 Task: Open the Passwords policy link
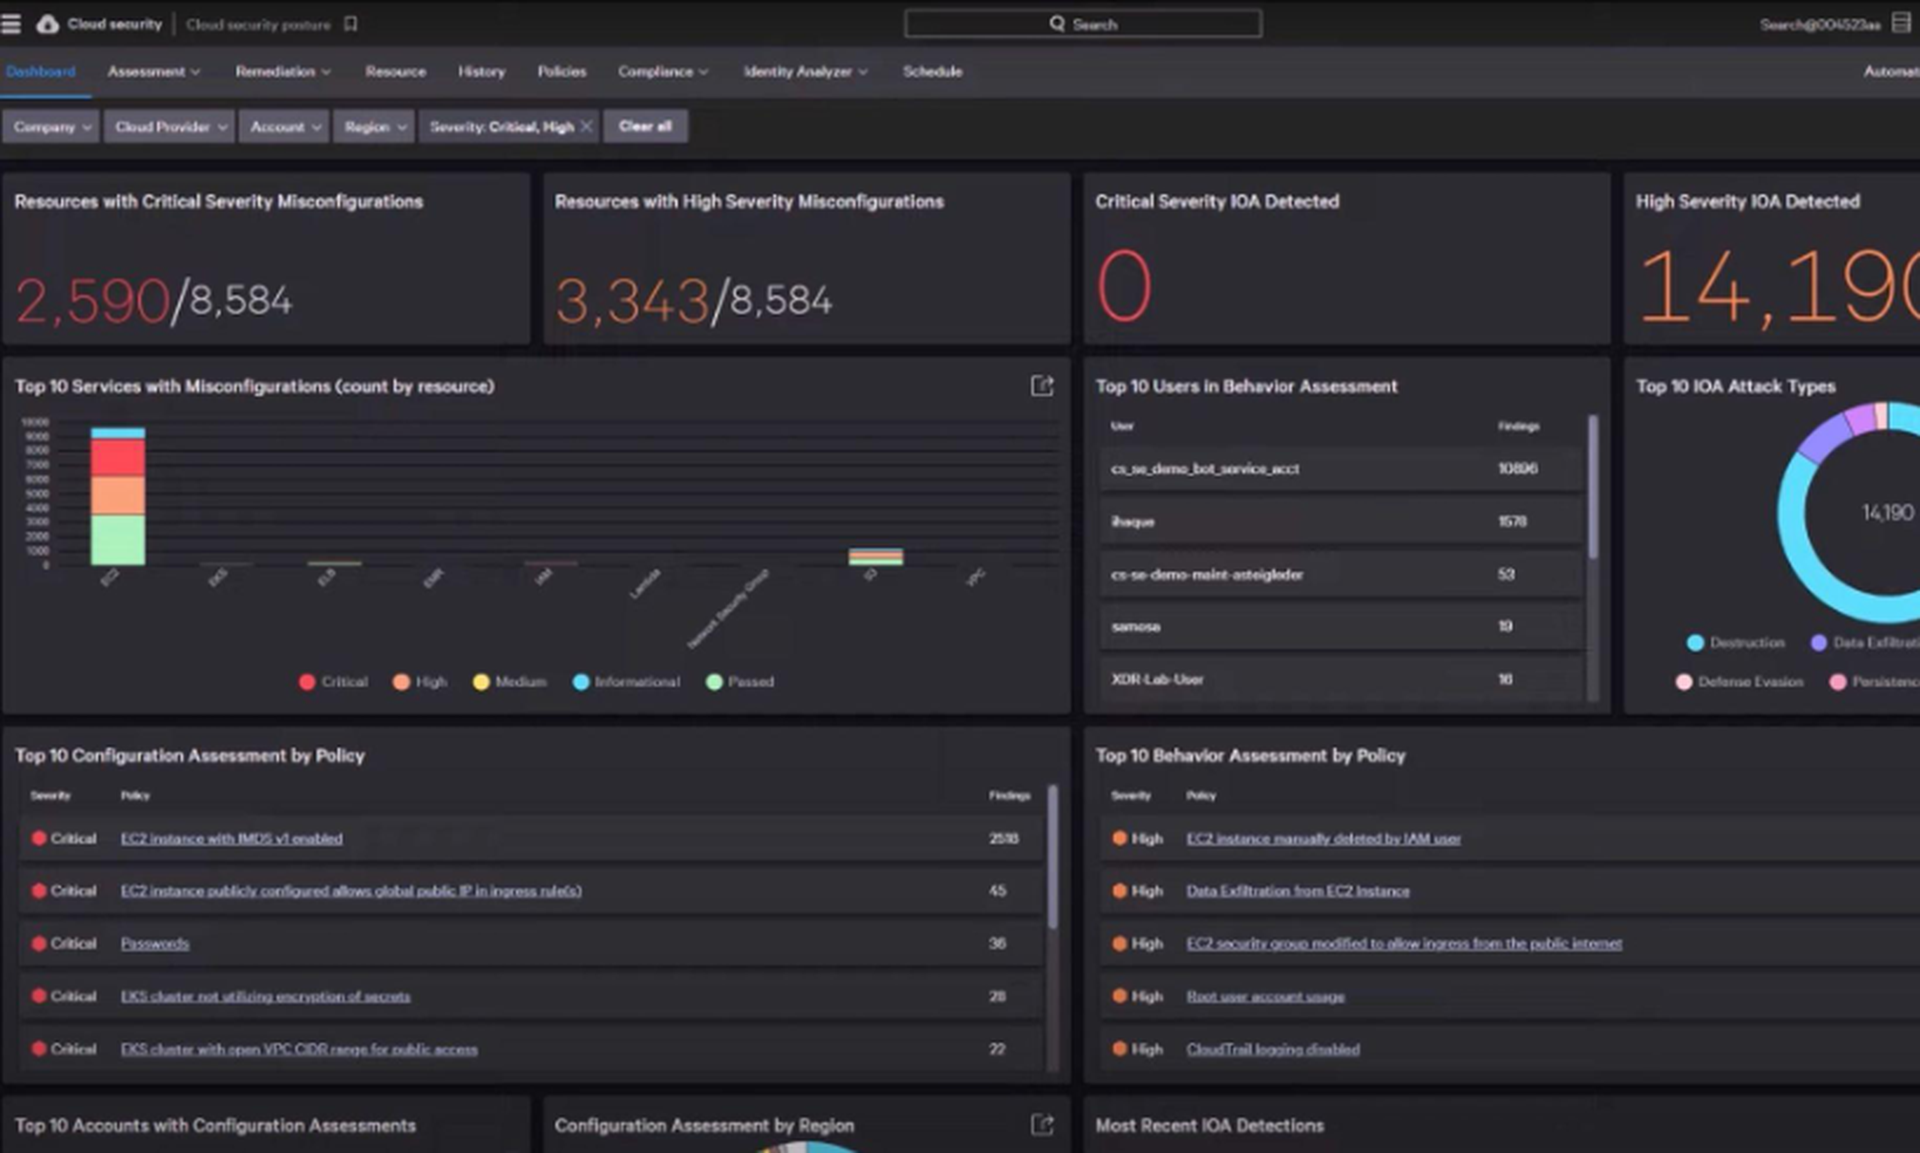click(x=154, y=944)
